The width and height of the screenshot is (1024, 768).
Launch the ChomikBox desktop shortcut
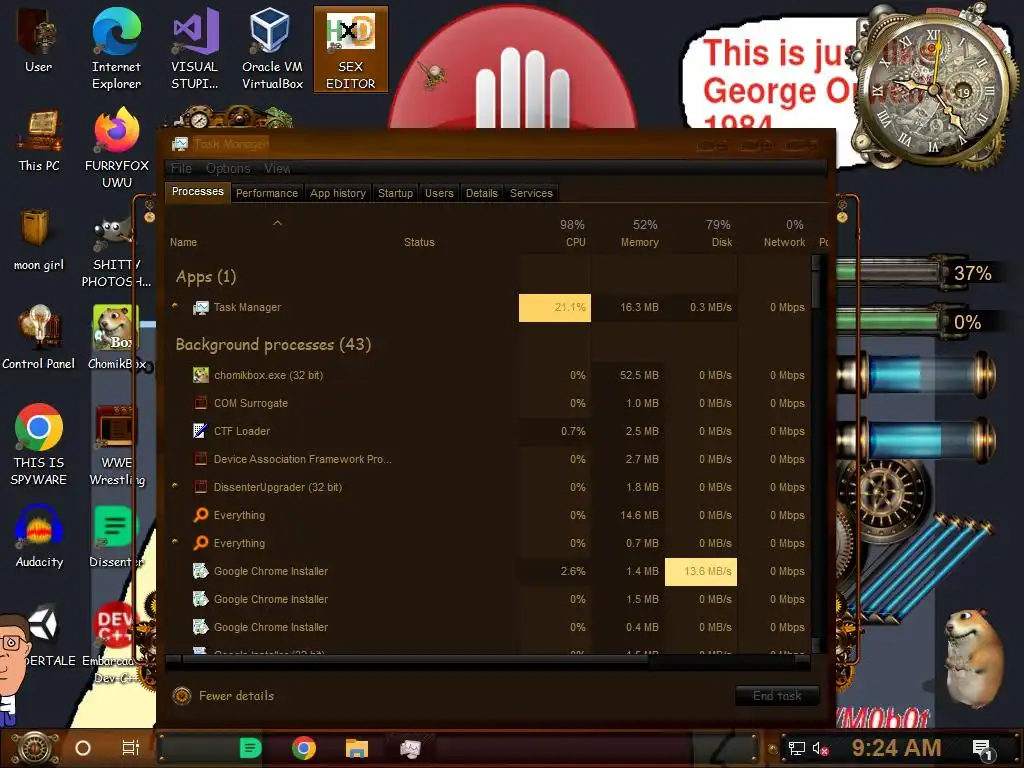tap(116, 337)
